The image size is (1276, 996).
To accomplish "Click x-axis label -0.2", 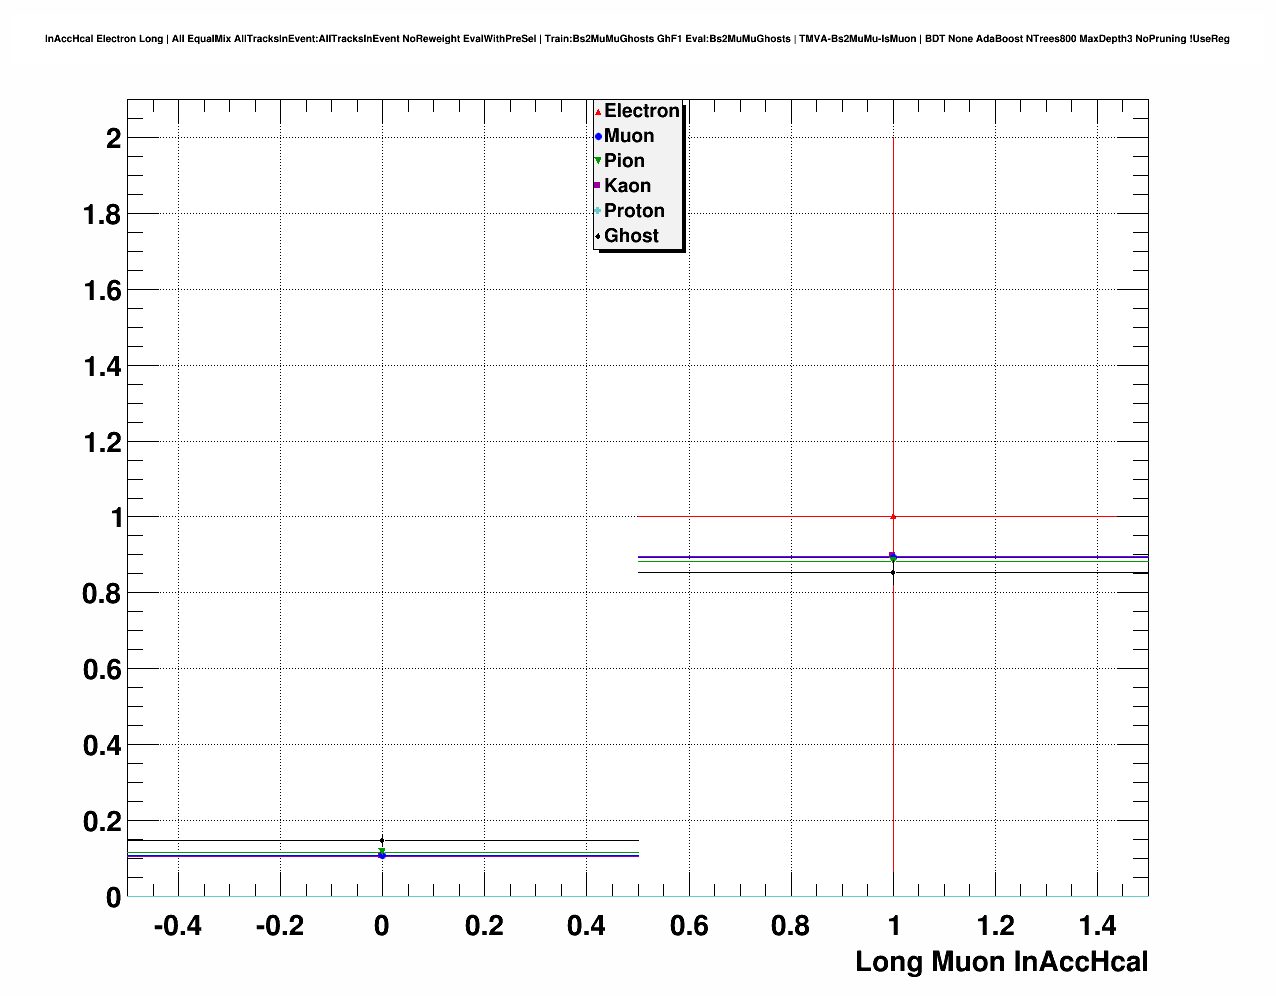I will coord(280,926).
